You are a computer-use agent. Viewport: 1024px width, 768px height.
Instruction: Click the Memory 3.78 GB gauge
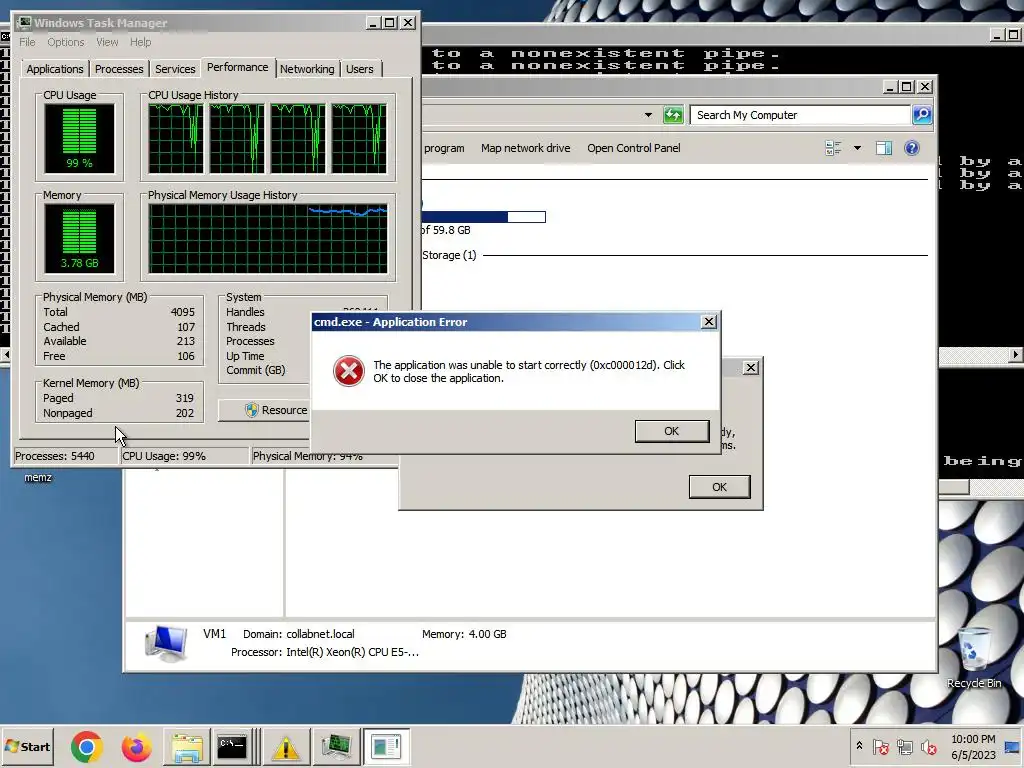point(79,238)
